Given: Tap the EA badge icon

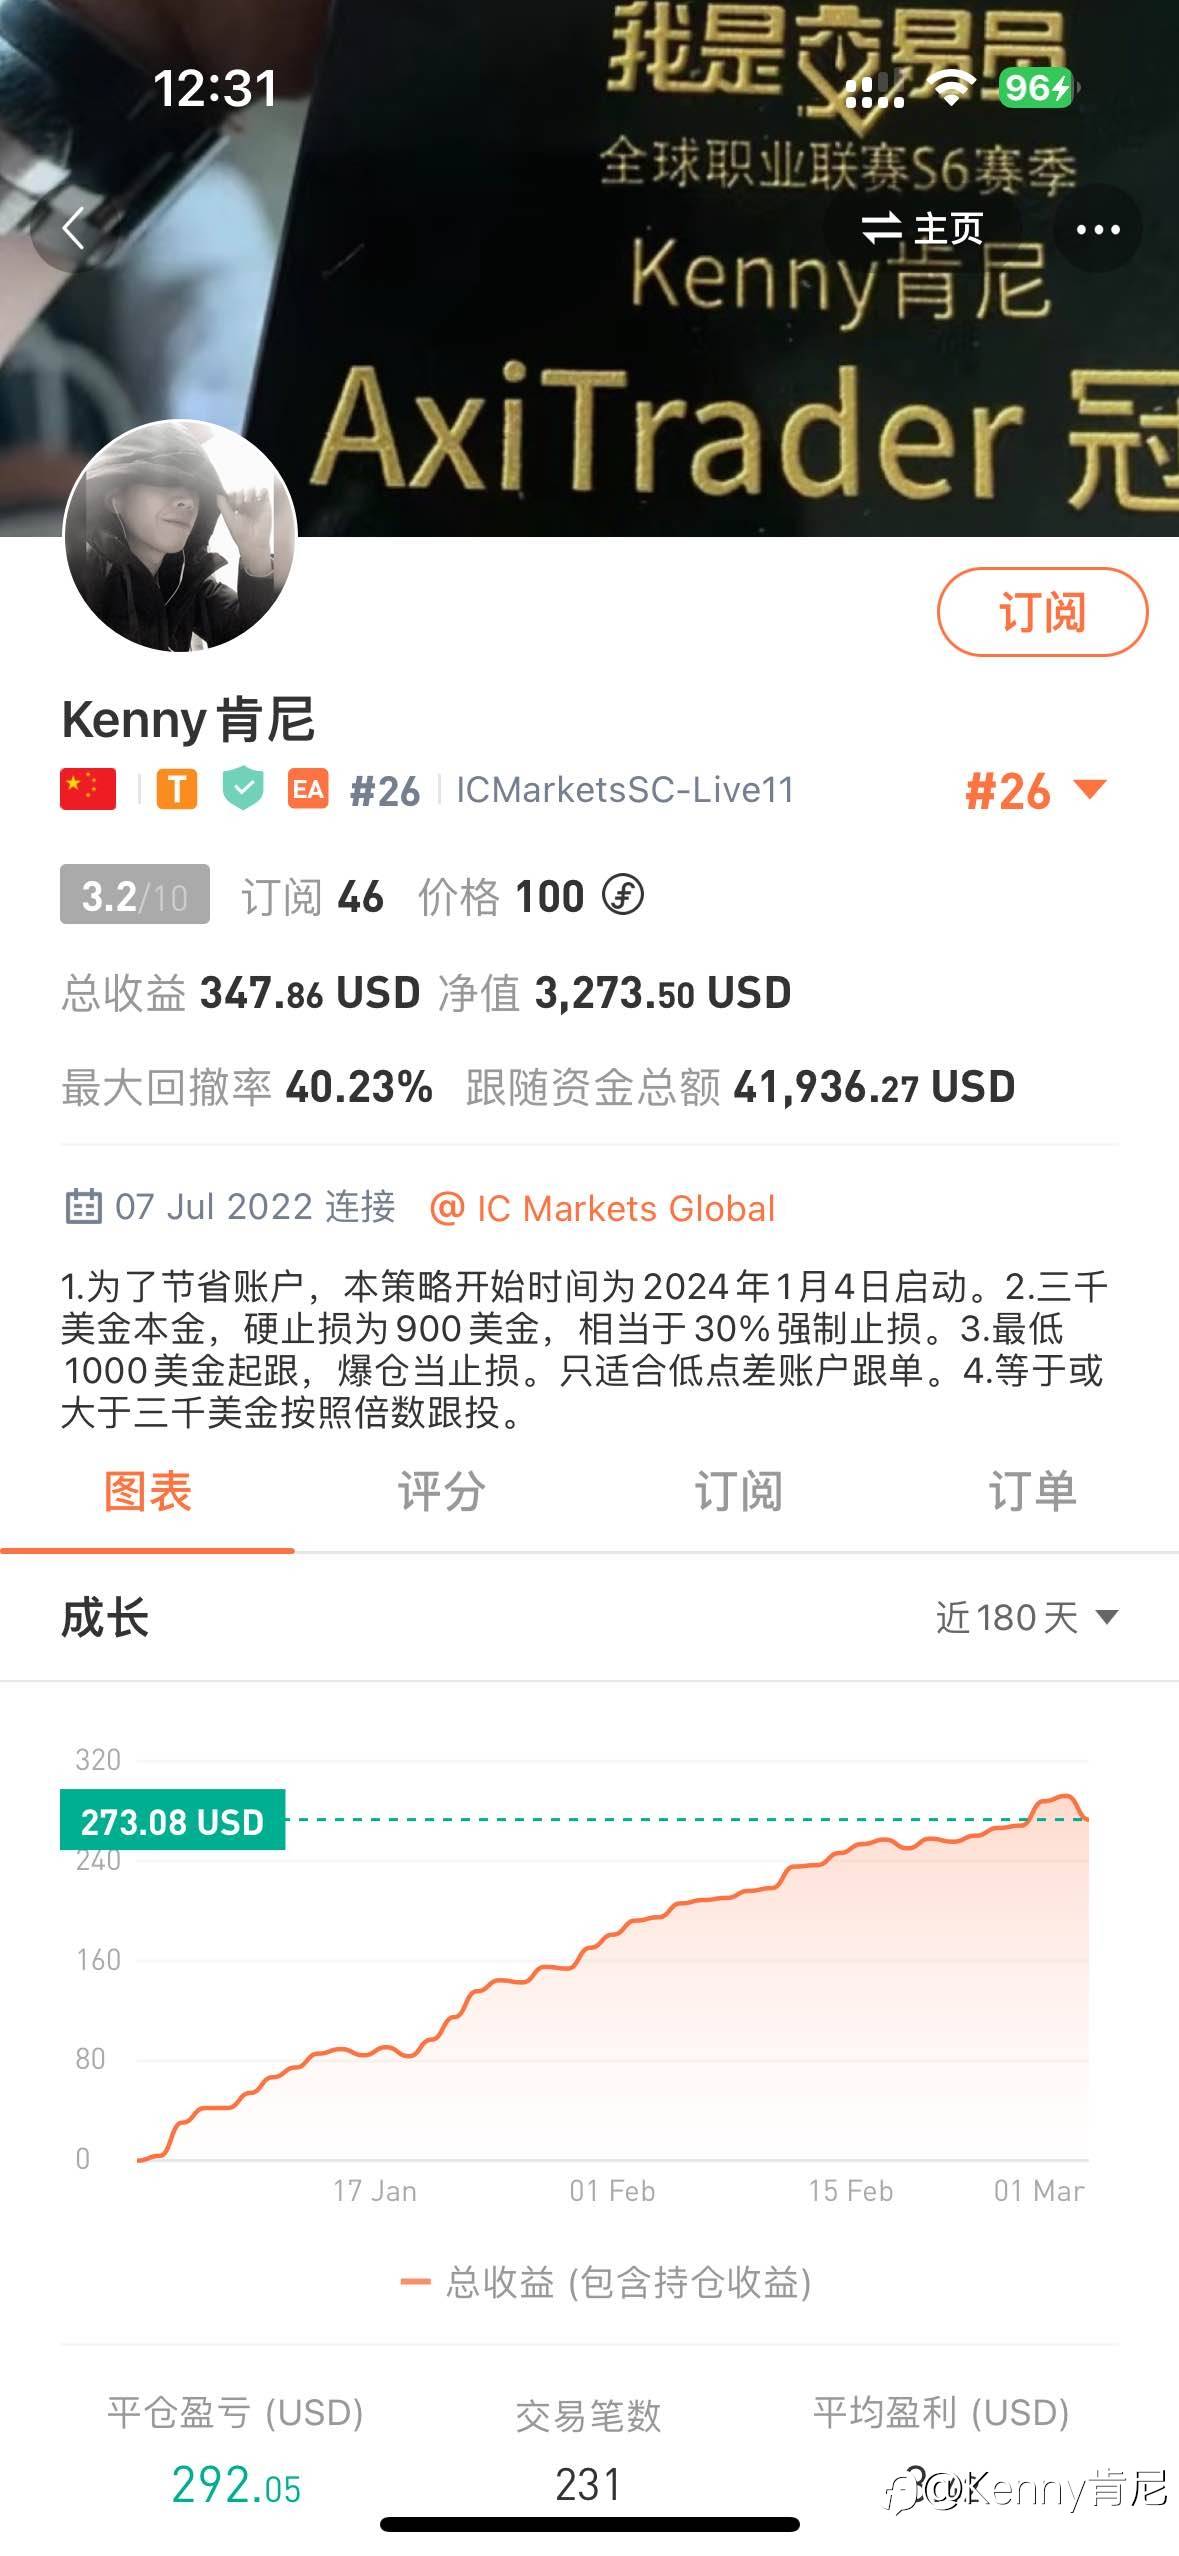Looking at the screenshot, I should click(307, 789).
